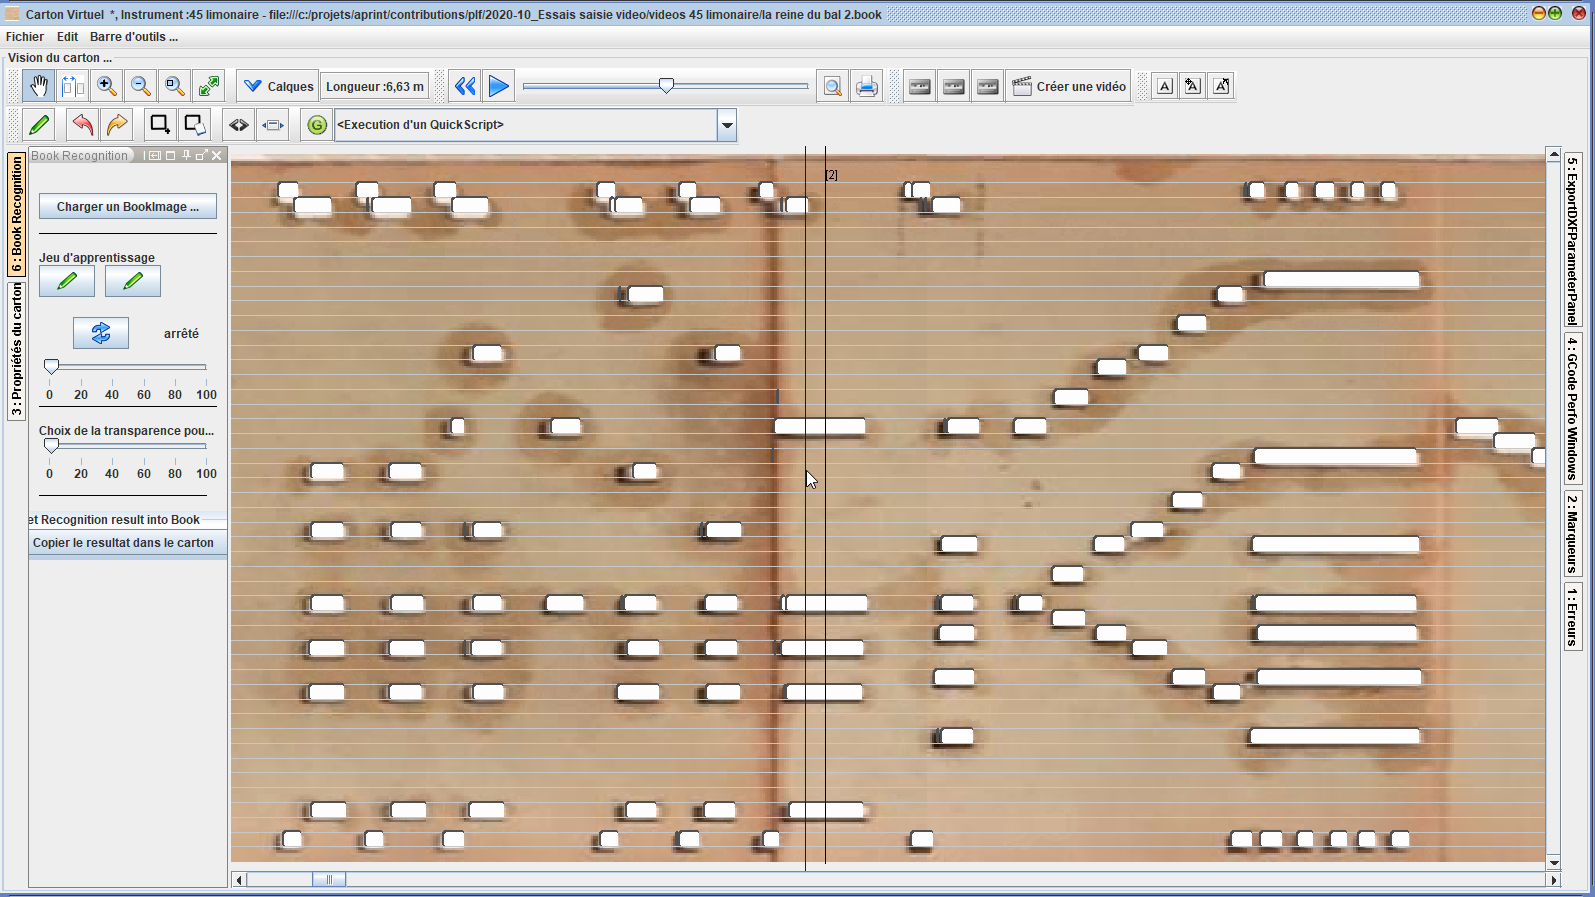Click Charger un BookImage button
The image size is (1595, 897).
pyautogui.click(x=128, y=206)
